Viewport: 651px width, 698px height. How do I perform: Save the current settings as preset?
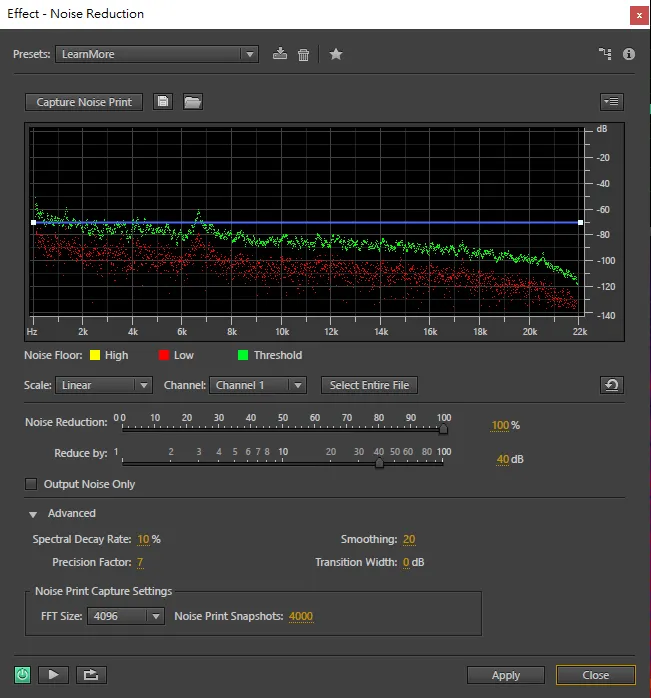280,54
